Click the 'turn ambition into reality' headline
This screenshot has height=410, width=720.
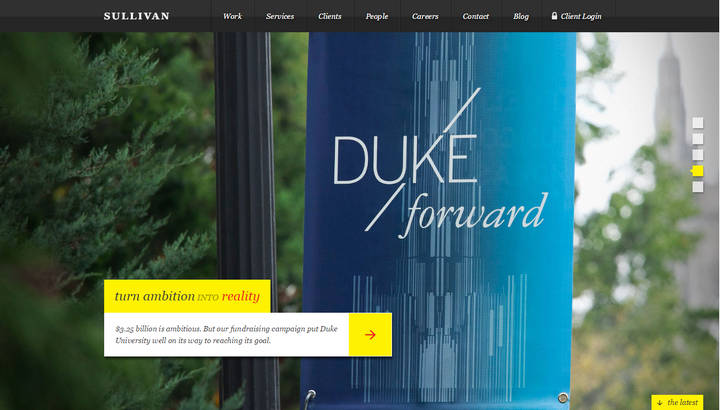[187, 296]
